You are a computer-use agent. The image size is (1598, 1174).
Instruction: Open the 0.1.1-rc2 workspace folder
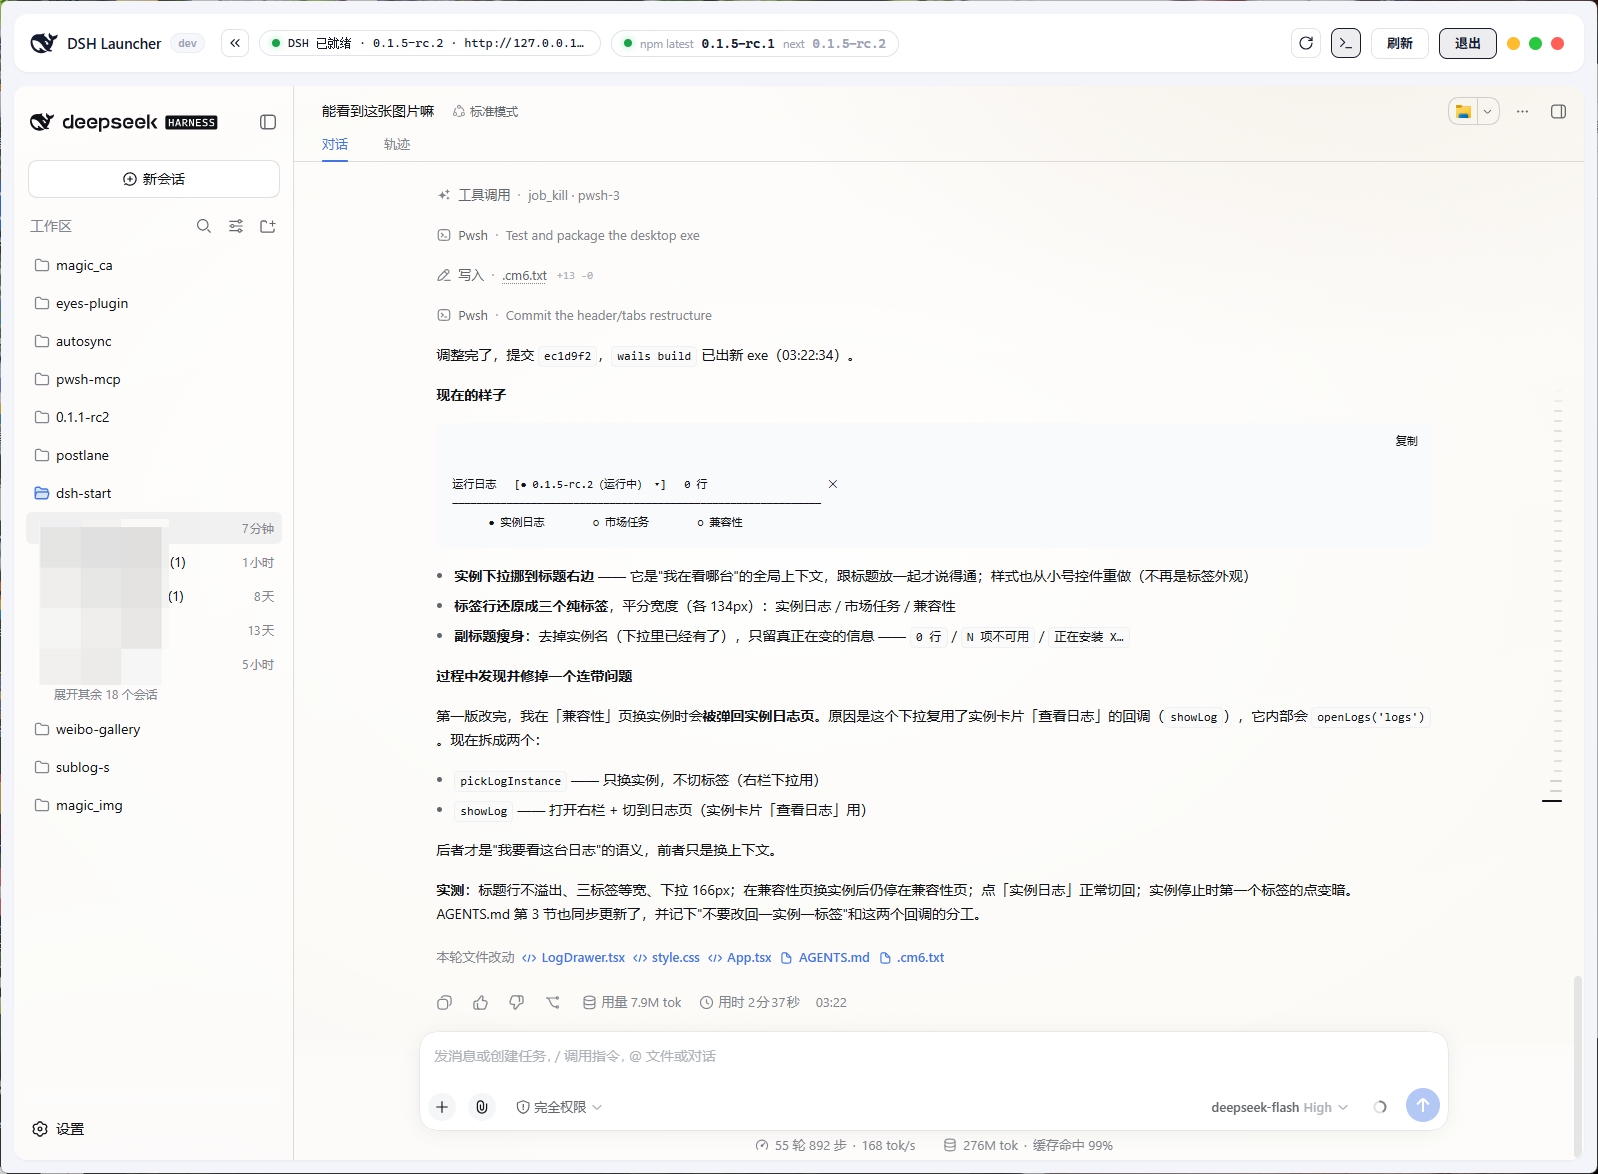click(x=154, y=417)
